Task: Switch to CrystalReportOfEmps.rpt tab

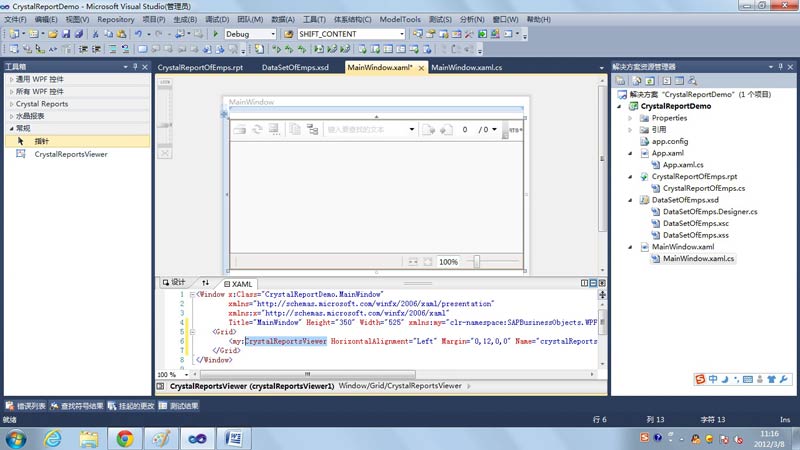Action: 200,67
